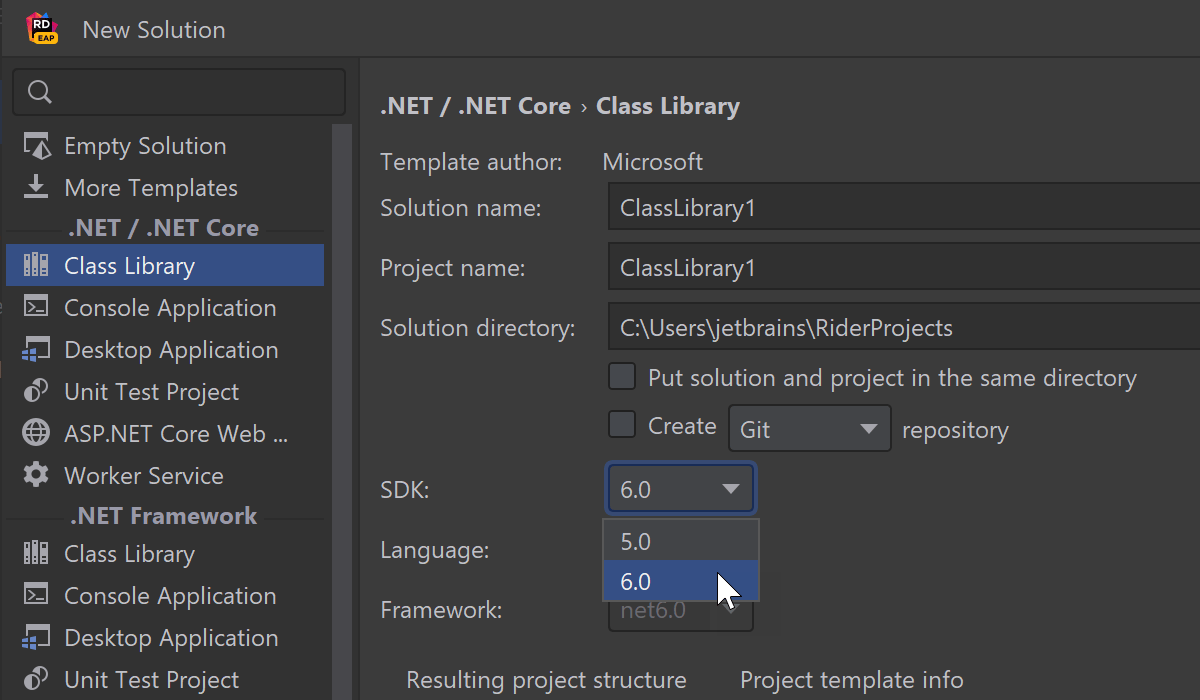Choose 6.0 from the SDK list
This screenshot has width=1200, height=700.
[x=680, y=581]
